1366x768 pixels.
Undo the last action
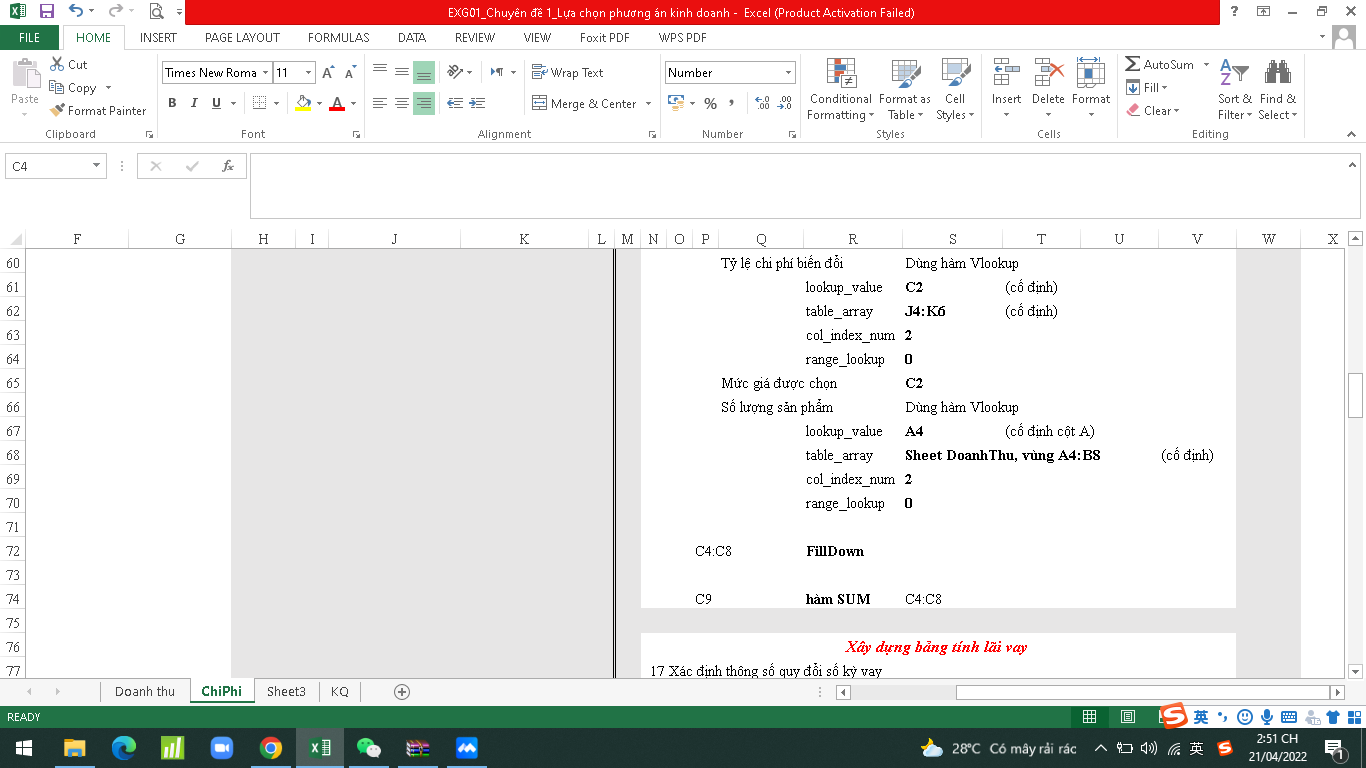[x=76, y=12]
